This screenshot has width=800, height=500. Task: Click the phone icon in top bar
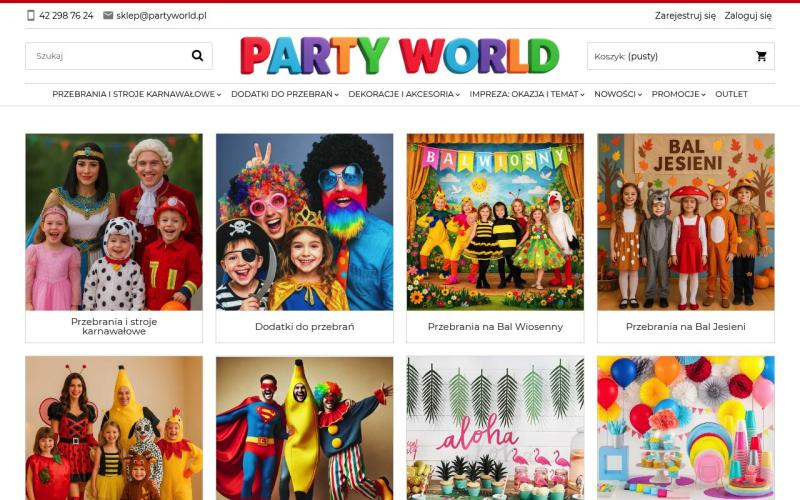31,16
